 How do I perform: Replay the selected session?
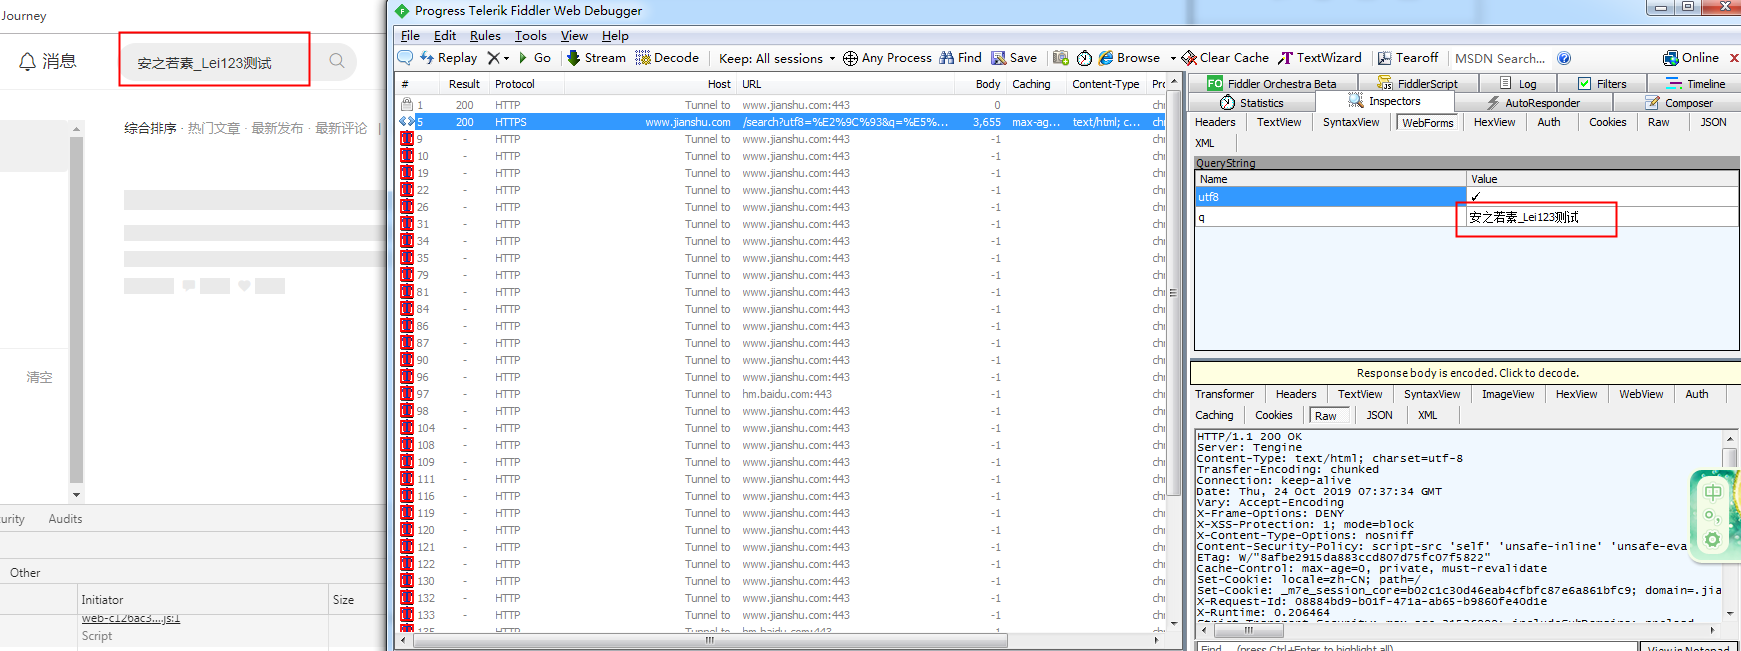[x=449, y=58]
